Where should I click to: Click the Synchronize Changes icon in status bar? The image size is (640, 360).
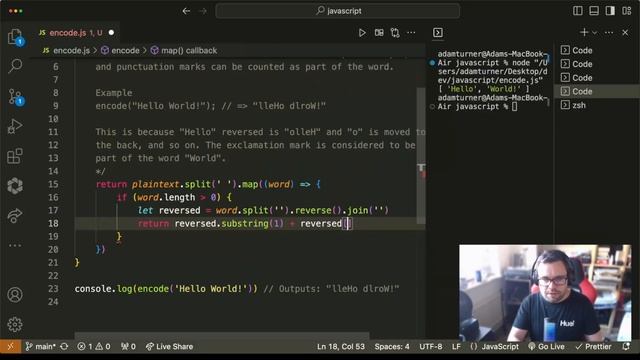[64, 347]
